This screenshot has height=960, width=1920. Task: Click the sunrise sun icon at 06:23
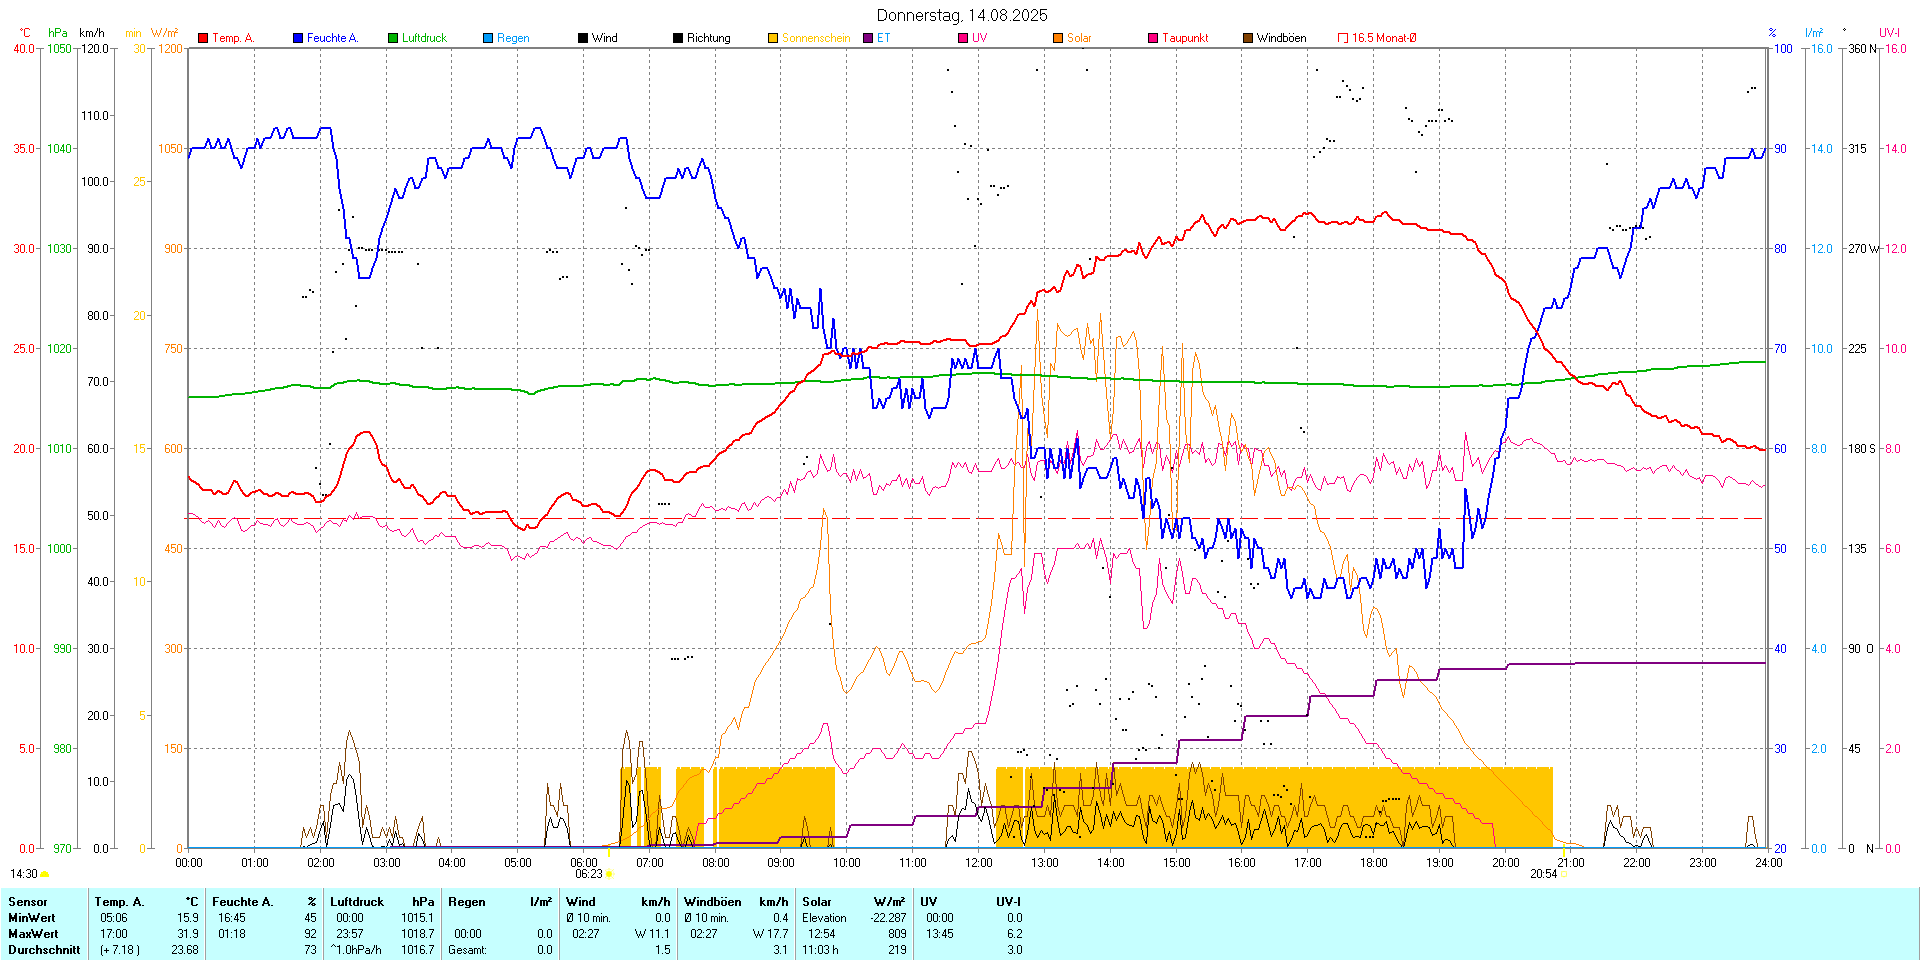[609, 874]
